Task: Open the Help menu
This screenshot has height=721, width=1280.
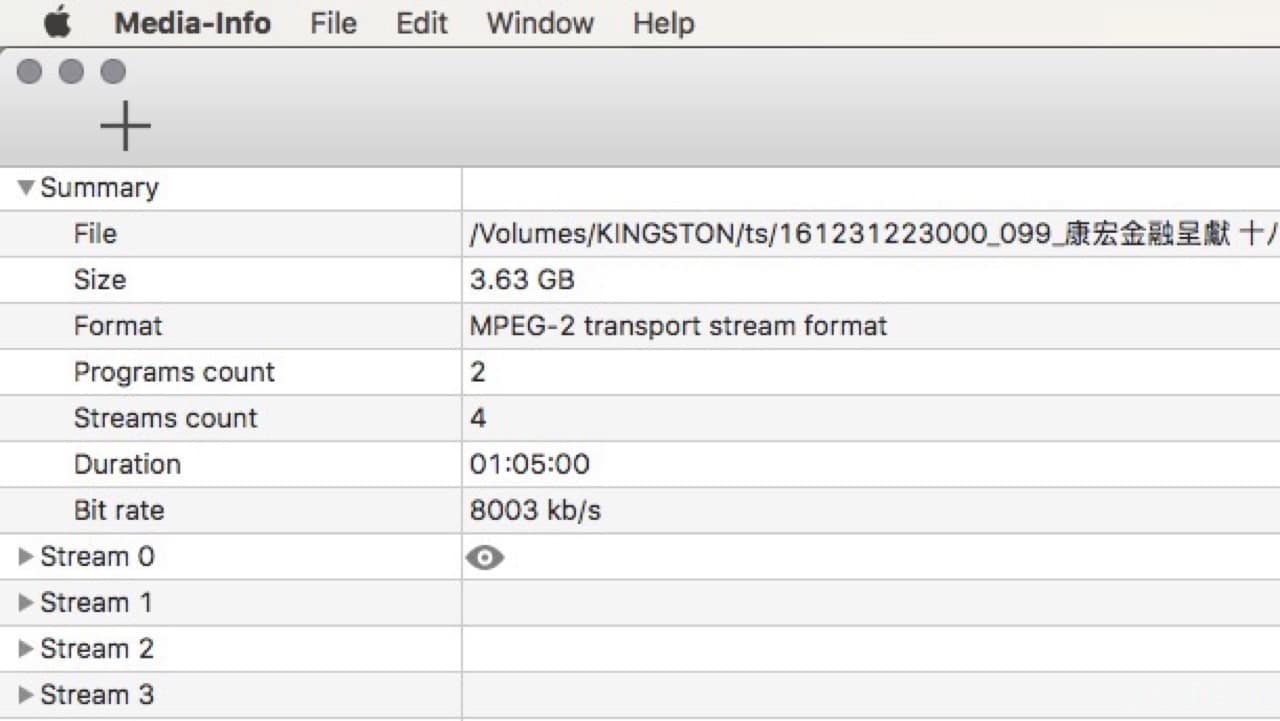Action: (x=663, y=23)
